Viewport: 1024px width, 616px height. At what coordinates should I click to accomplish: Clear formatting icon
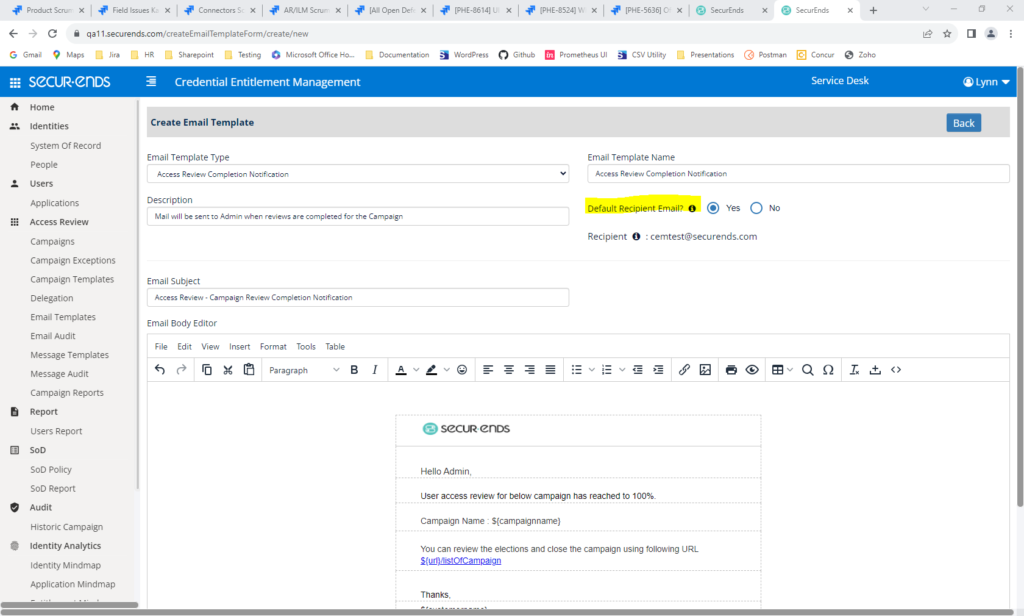[854, 370]
